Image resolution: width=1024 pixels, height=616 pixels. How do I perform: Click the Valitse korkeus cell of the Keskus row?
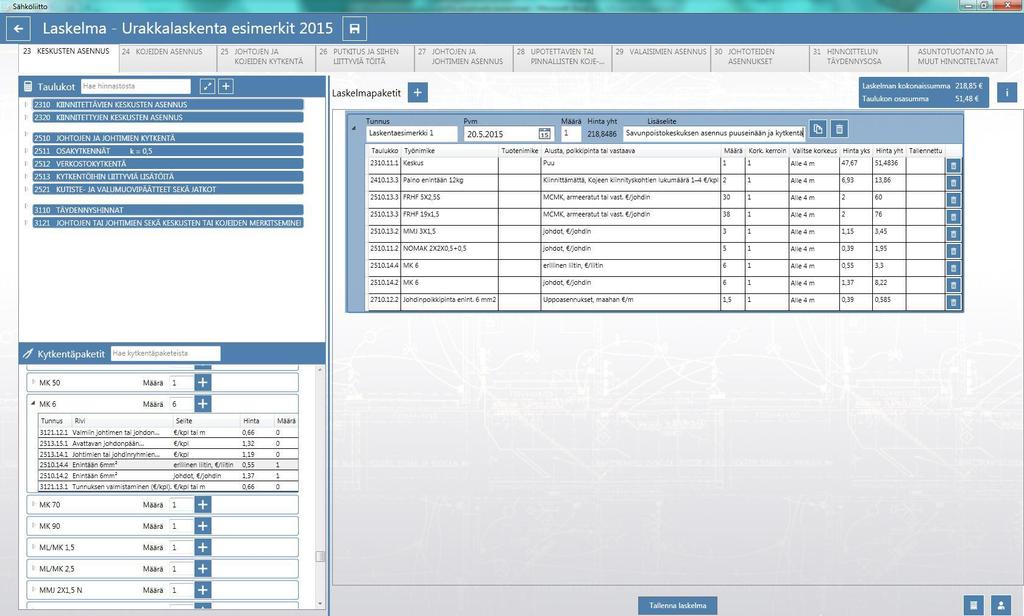[x=814, y=164]
